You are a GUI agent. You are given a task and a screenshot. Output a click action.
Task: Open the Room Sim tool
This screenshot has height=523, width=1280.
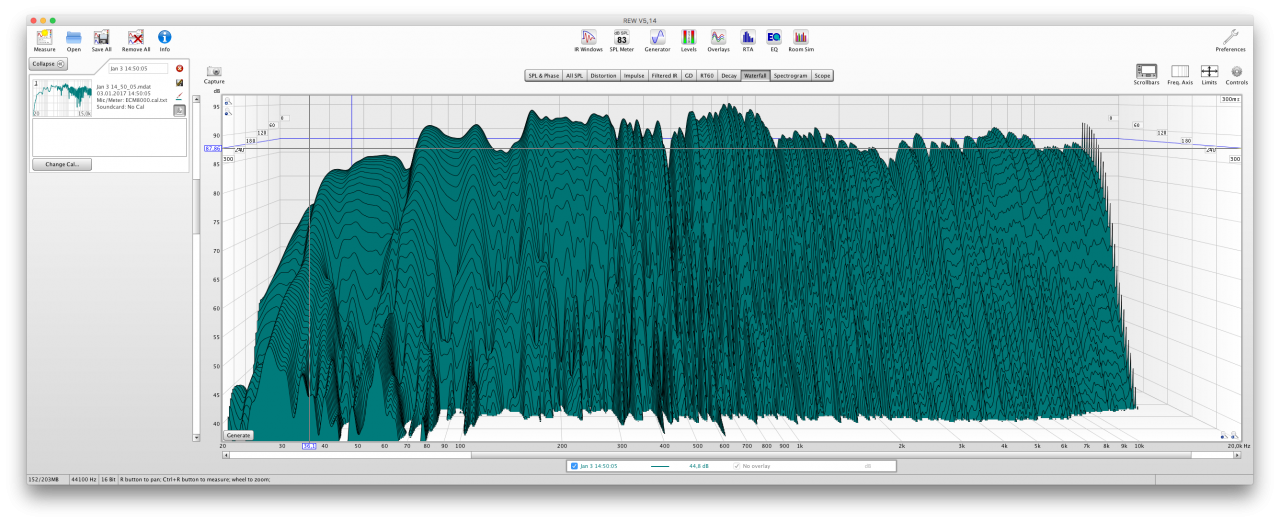[x=801, y=38]
